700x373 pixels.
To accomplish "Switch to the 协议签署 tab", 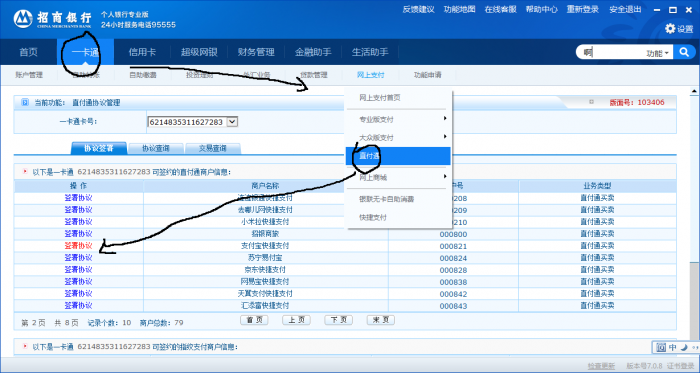I will pyautogui.click(x=99, y=149).
